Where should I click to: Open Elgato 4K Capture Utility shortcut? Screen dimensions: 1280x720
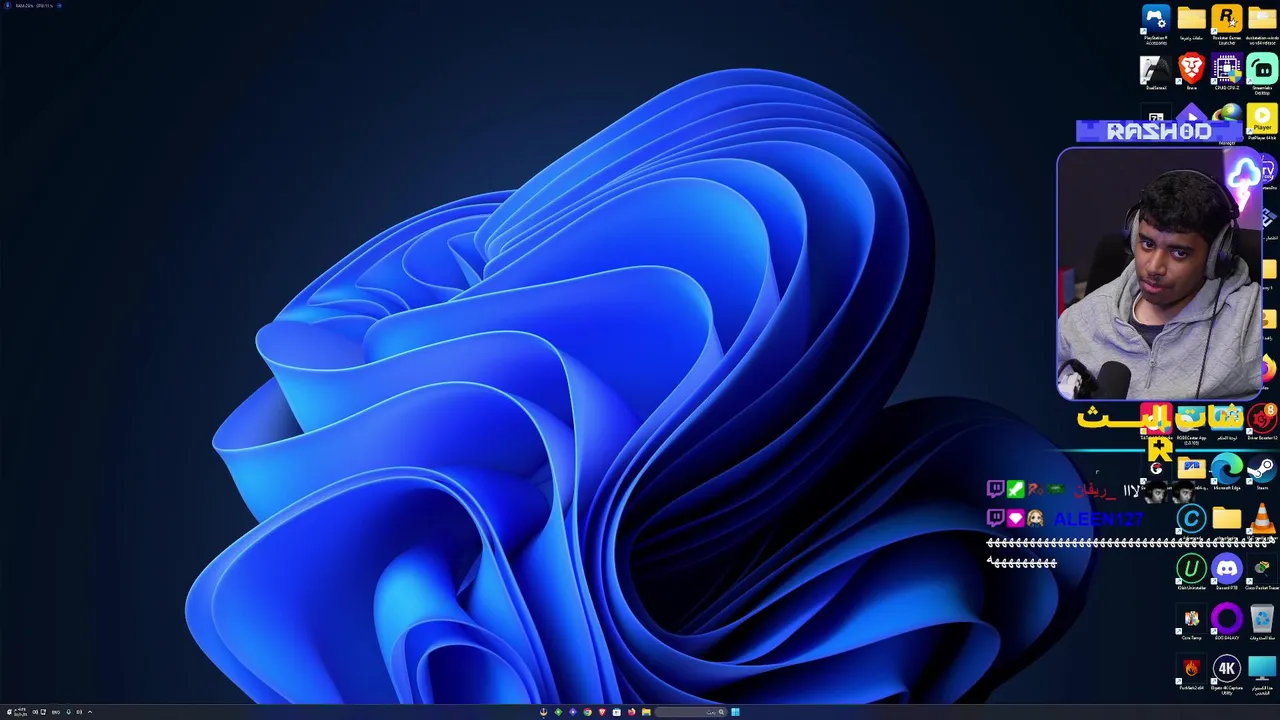coord(1227,668)
